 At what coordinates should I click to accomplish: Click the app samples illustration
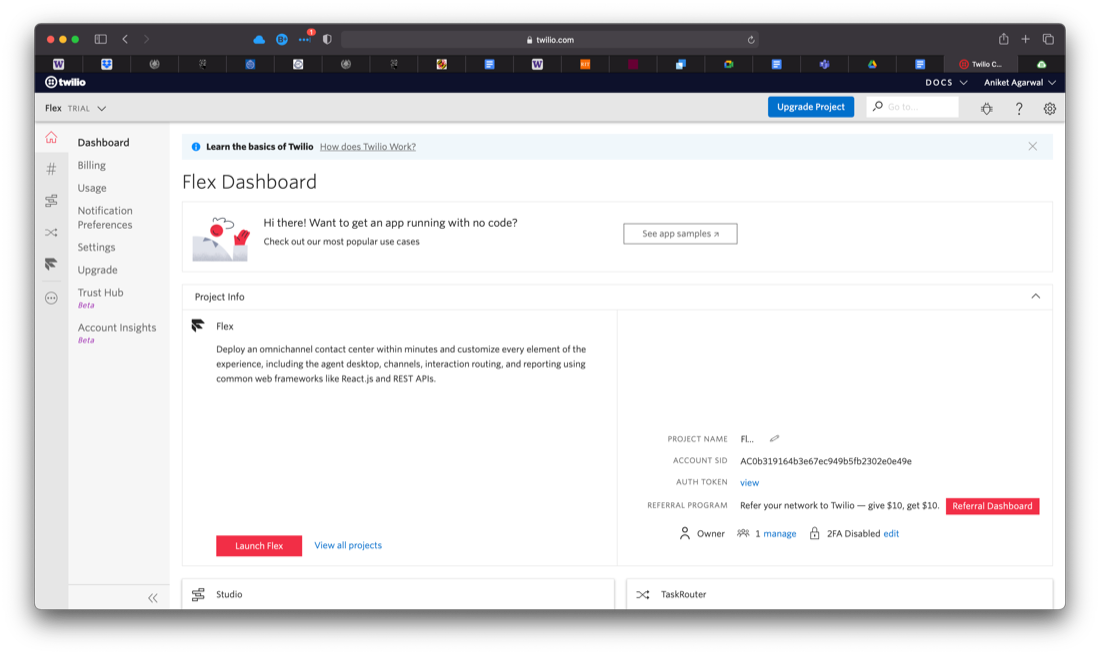[221, 238]
